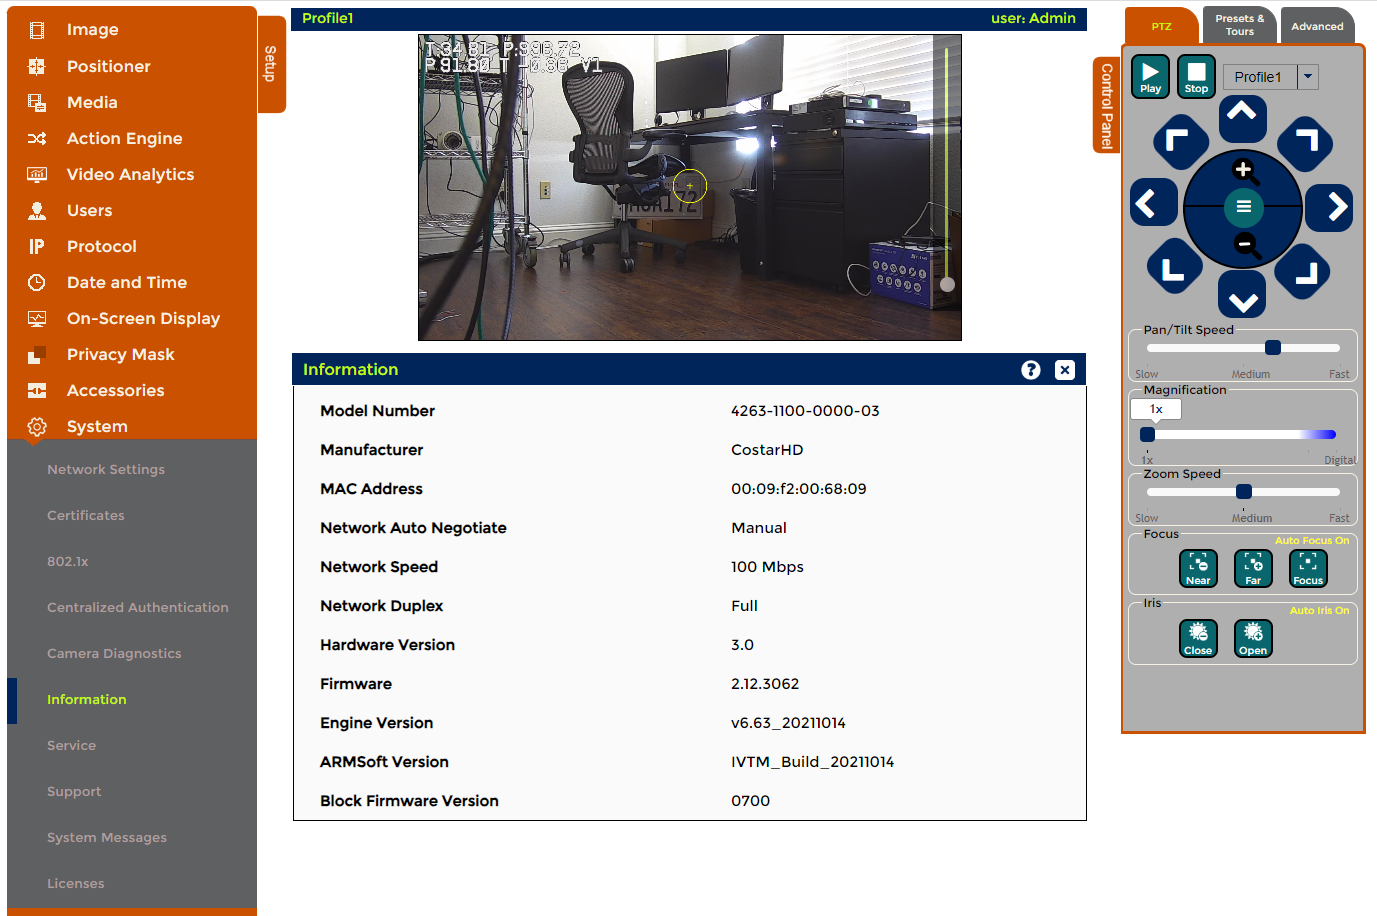Click the live camera video feed
The width and height of the screenshot is (1377, 916).
(x=689, y=187)
